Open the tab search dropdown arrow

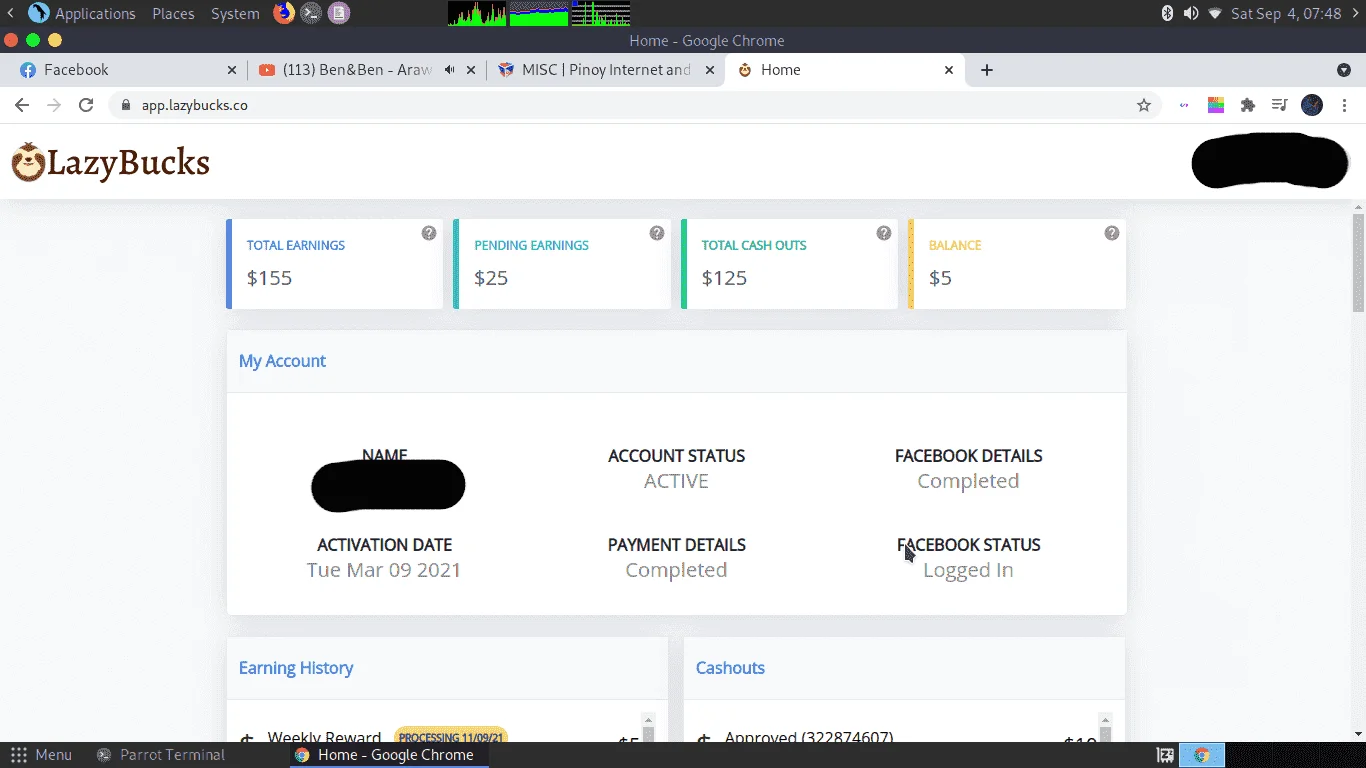pyautogui.click(x=1344, y=70)
